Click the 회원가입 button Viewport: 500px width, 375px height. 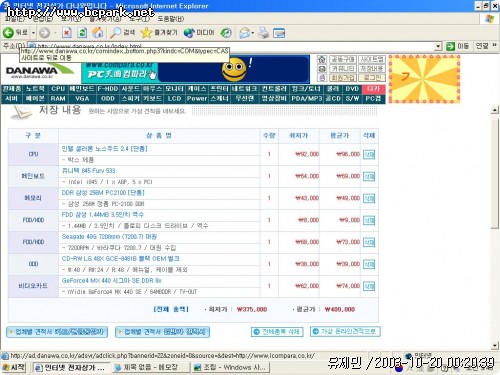343,78
